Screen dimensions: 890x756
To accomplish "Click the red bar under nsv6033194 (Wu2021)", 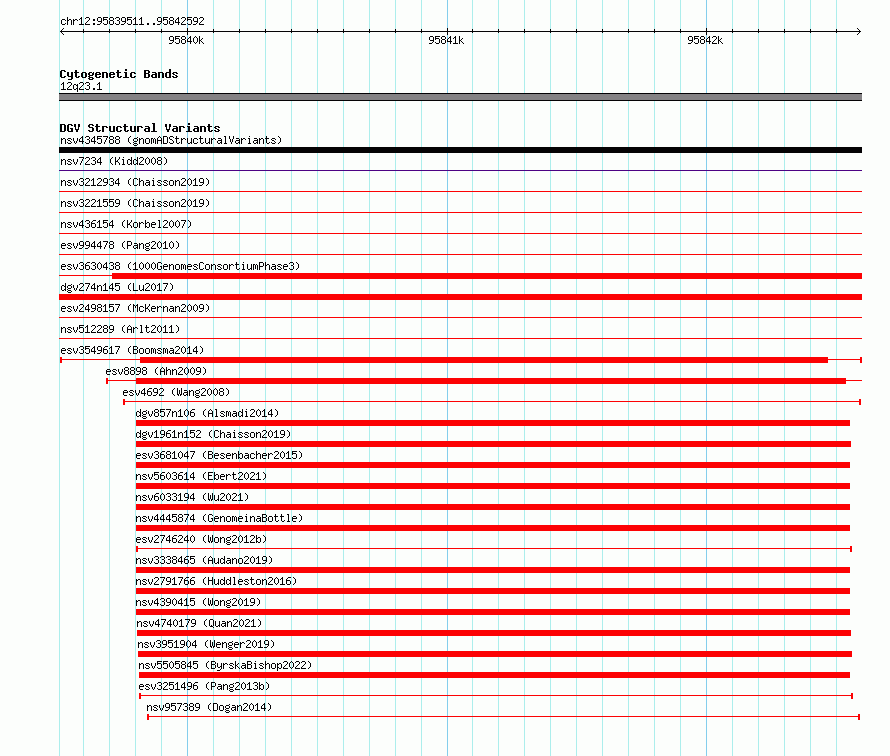I will [493, 507].
